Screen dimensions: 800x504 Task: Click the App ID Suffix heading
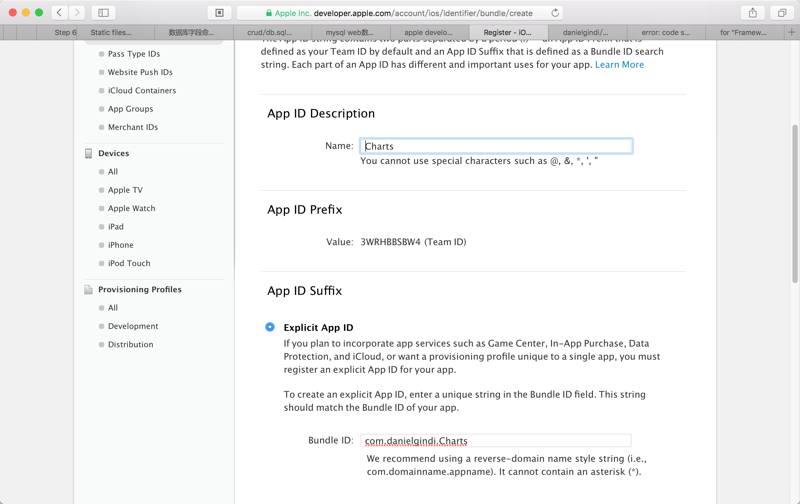click(x=305, y=291)
